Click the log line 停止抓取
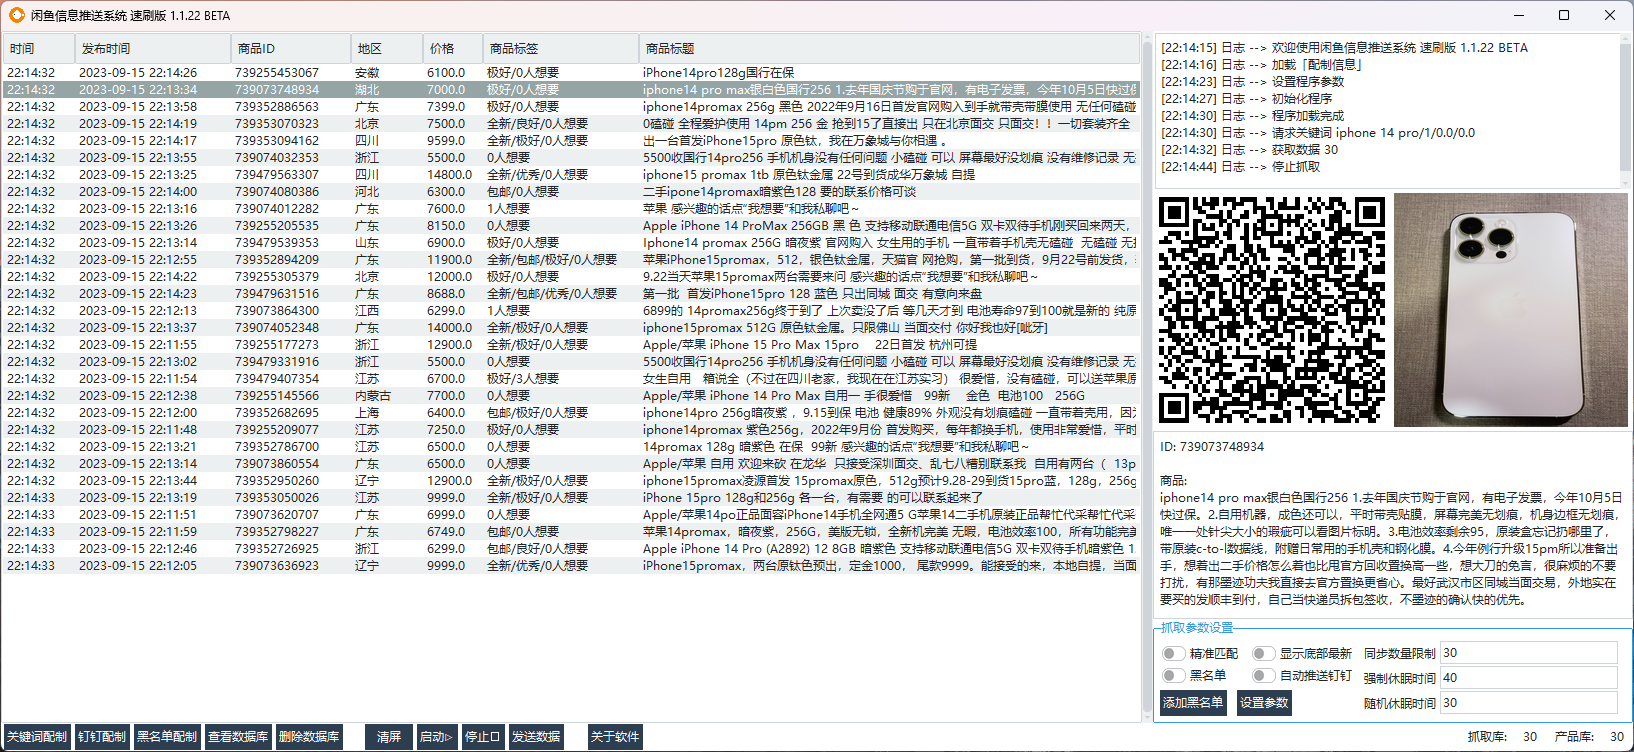The width and height of the screenshot is (1634, 752). click(1240, 167)
